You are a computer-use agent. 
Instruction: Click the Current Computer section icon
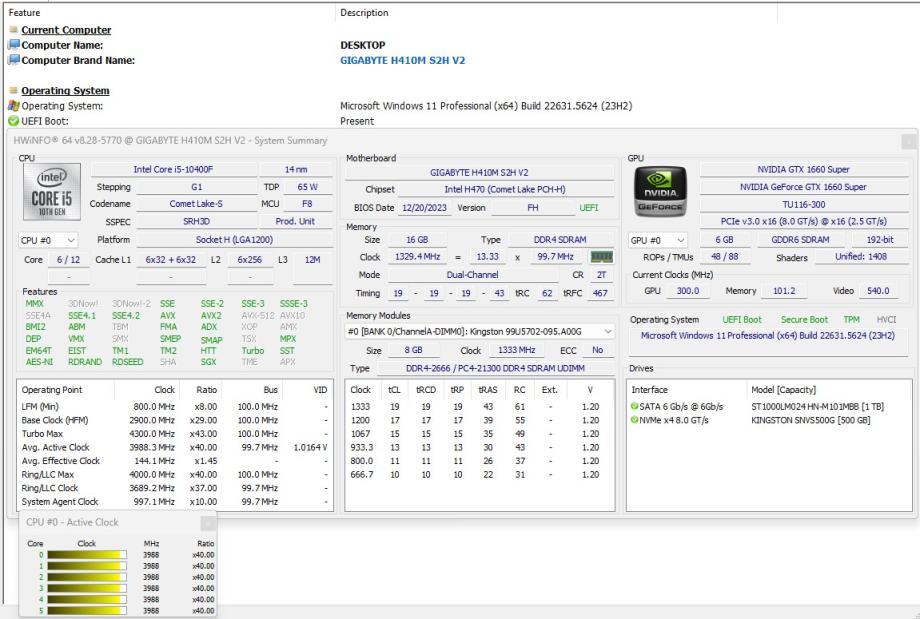click(x=14, y=31)
